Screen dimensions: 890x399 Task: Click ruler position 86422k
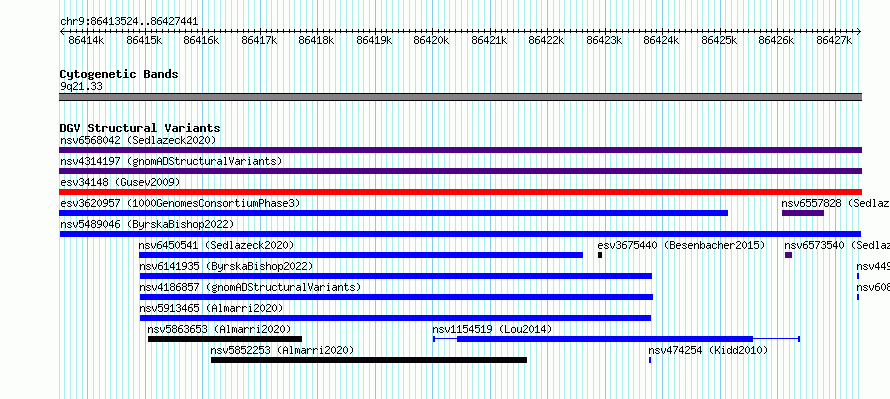tap(546, 40)
